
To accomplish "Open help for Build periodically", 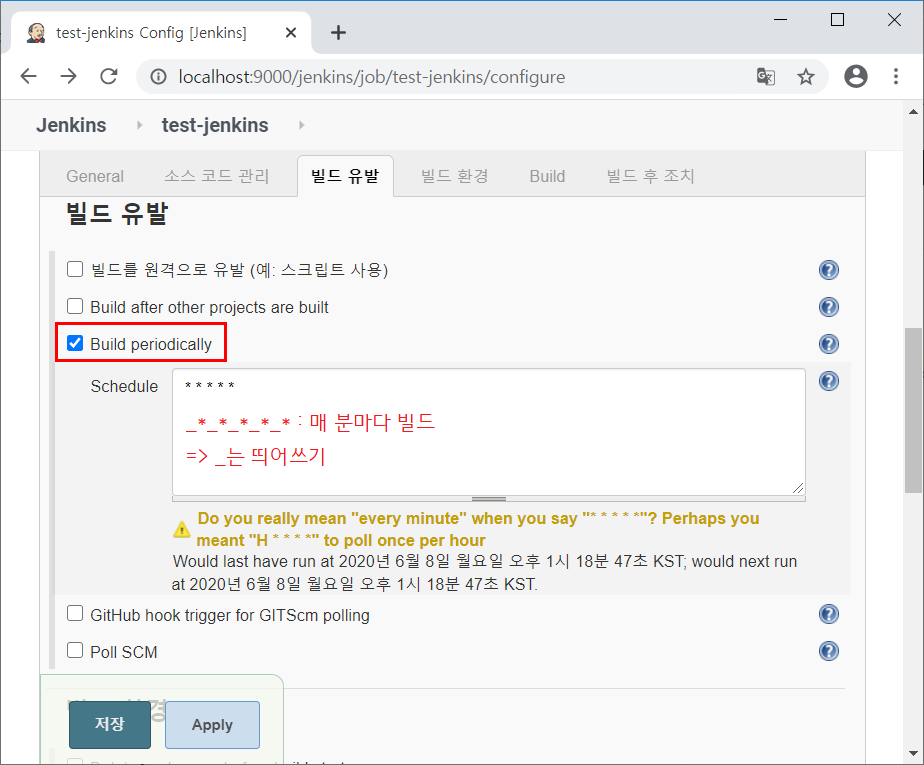I will (829, 344).
